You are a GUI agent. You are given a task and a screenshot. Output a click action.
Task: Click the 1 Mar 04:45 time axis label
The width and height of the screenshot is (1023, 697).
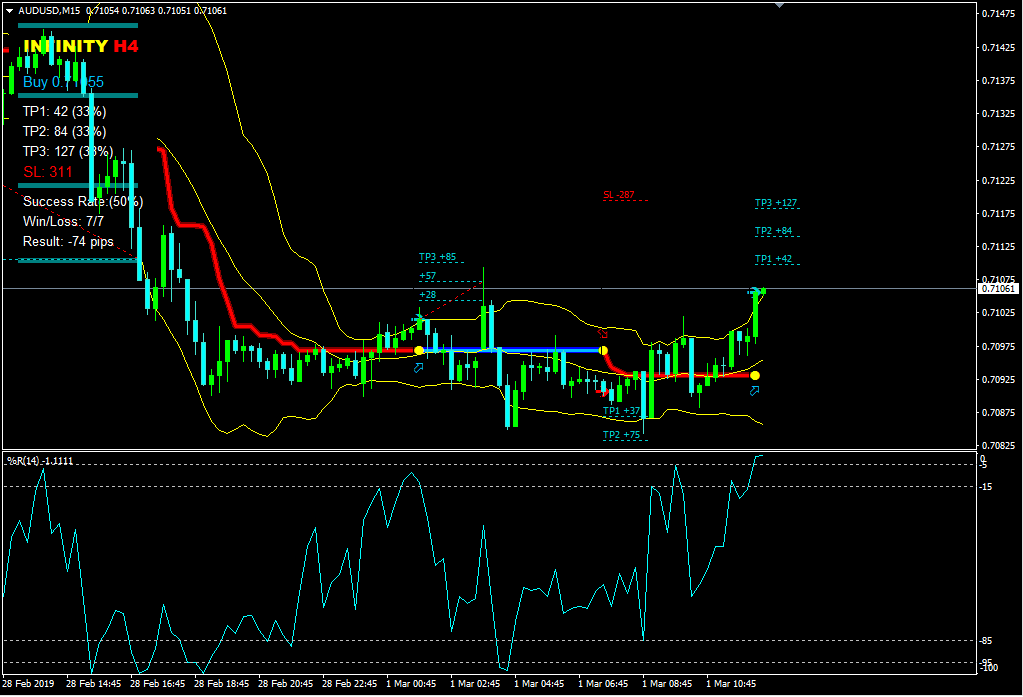(539, 684)
